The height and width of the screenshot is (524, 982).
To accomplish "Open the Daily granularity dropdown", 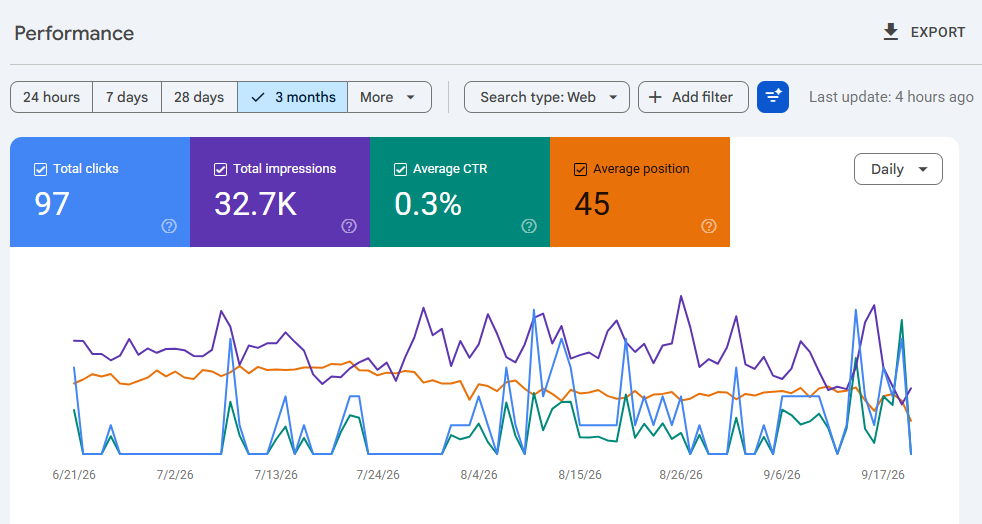I will point(898,169).
